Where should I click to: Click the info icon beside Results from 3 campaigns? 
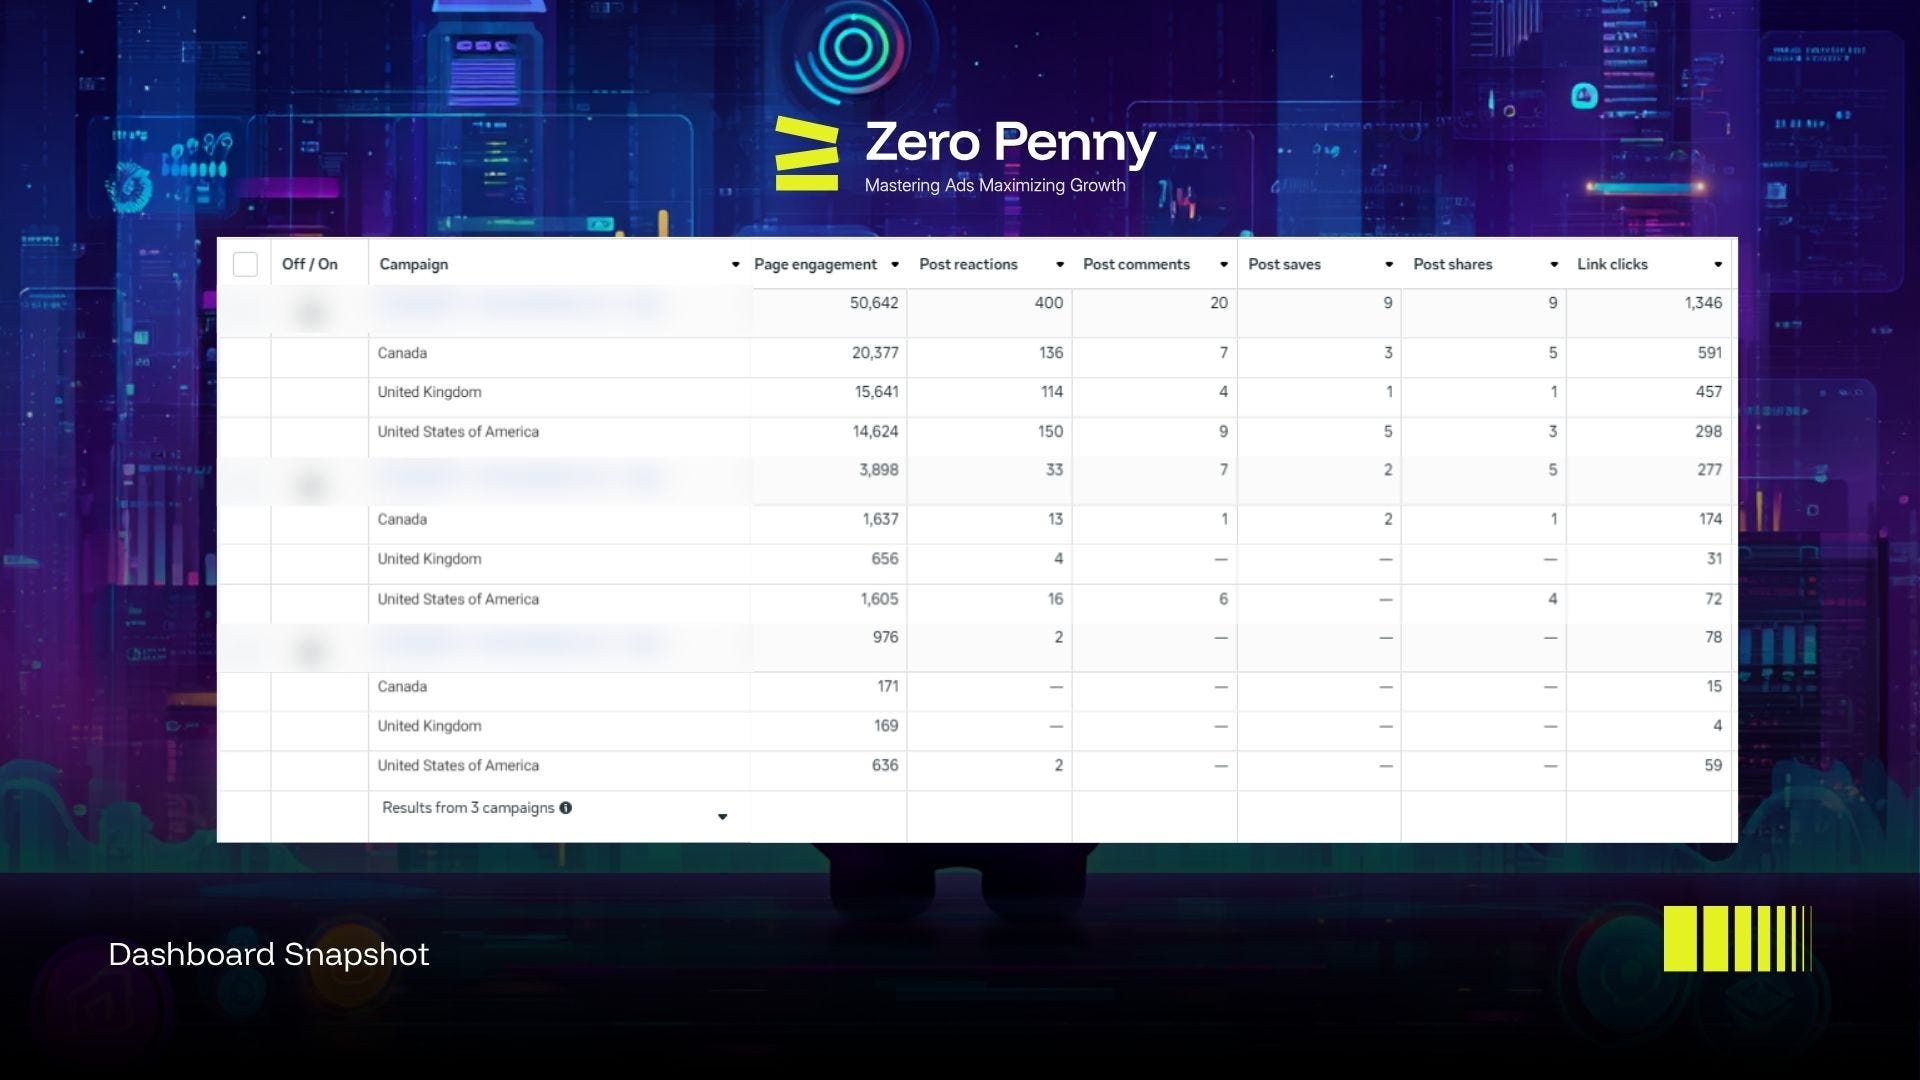[566, 808]
